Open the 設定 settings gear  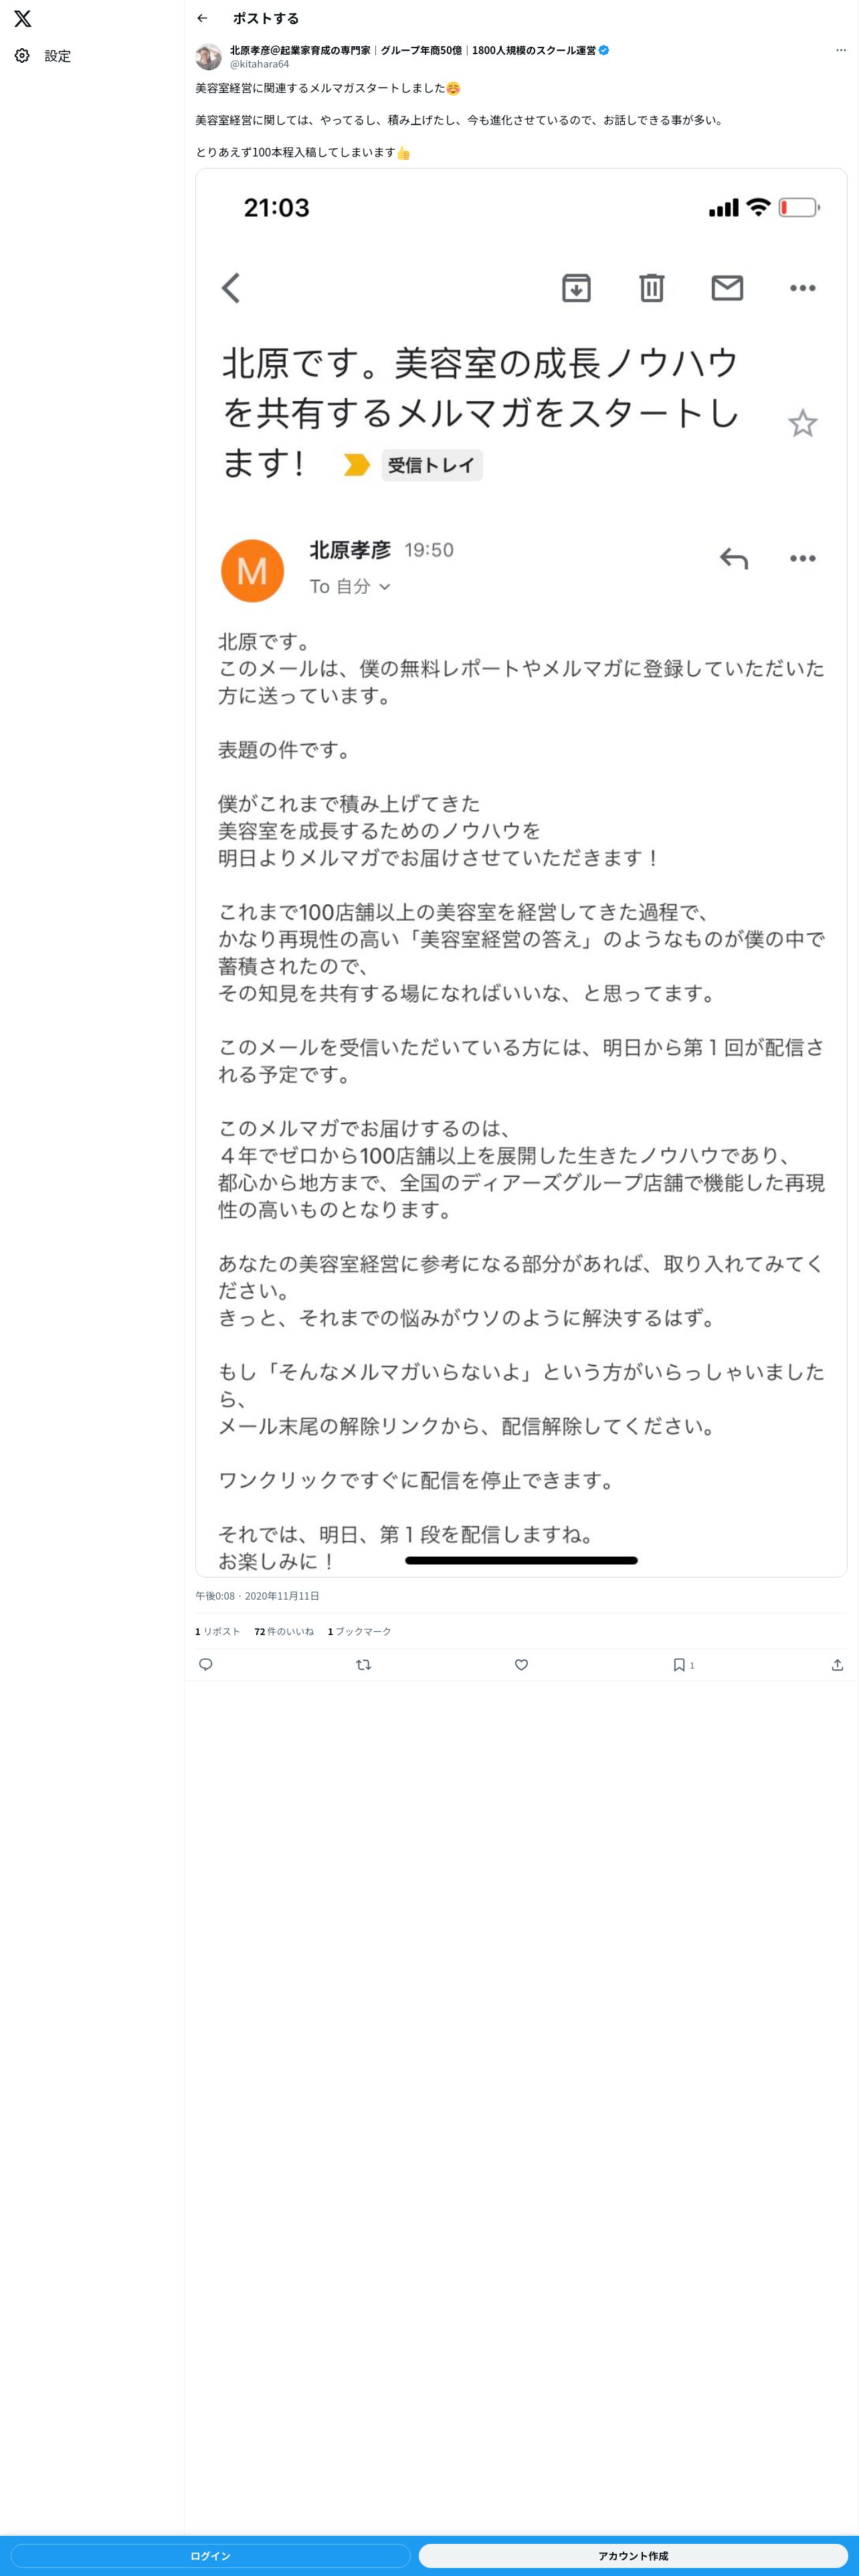[x=22, y=56]
